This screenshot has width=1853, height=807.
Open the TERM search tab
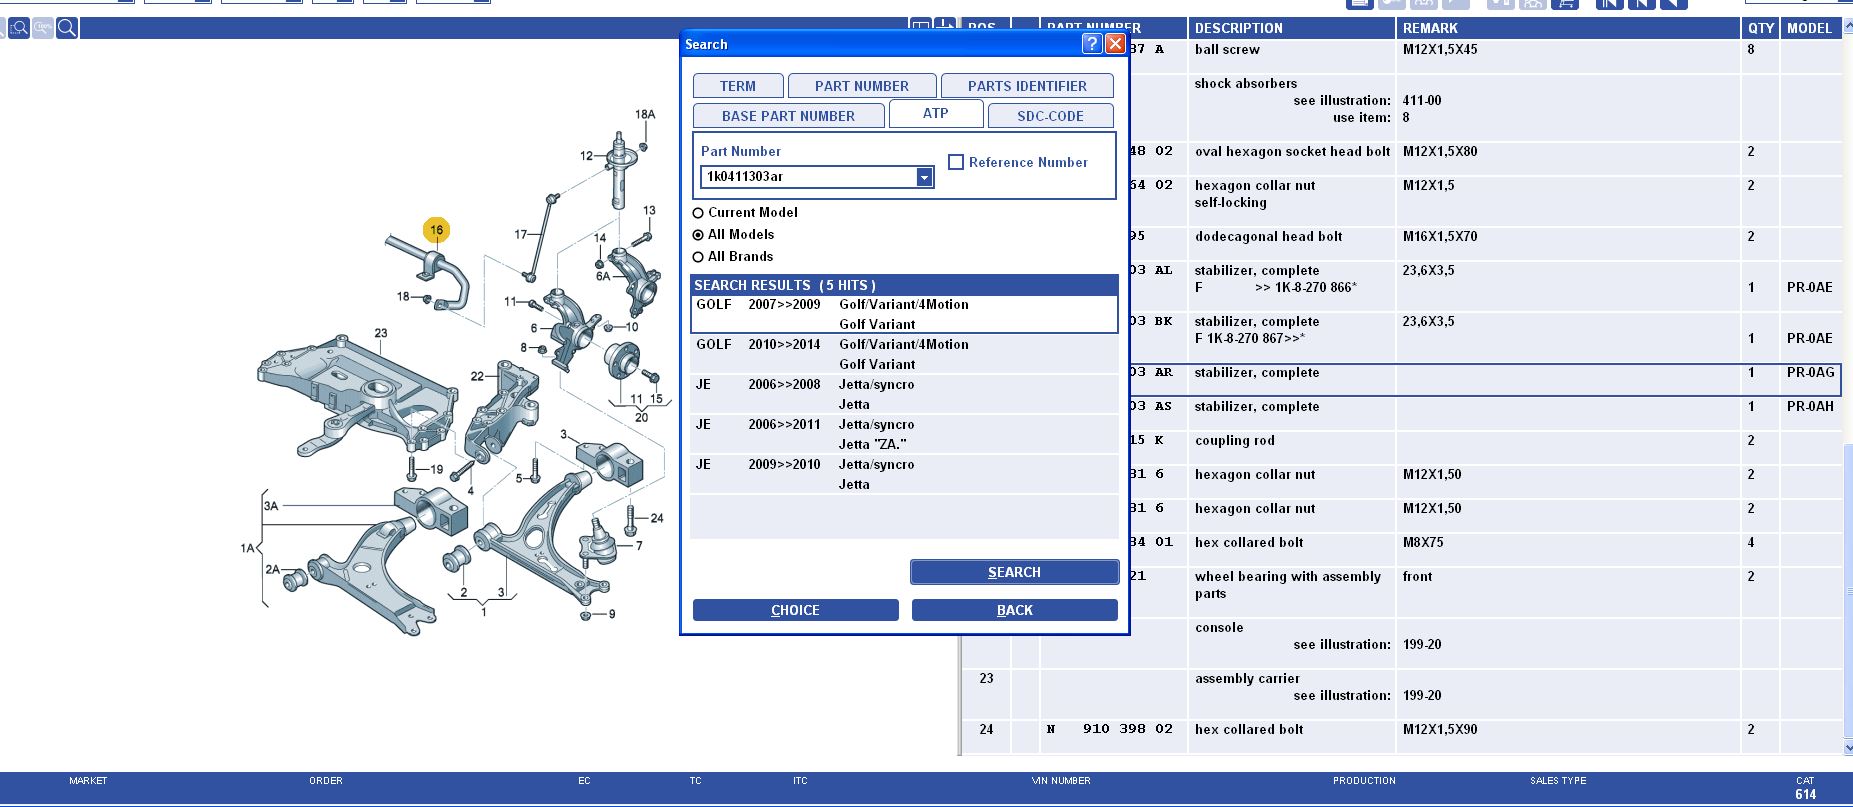click(738, 86)
